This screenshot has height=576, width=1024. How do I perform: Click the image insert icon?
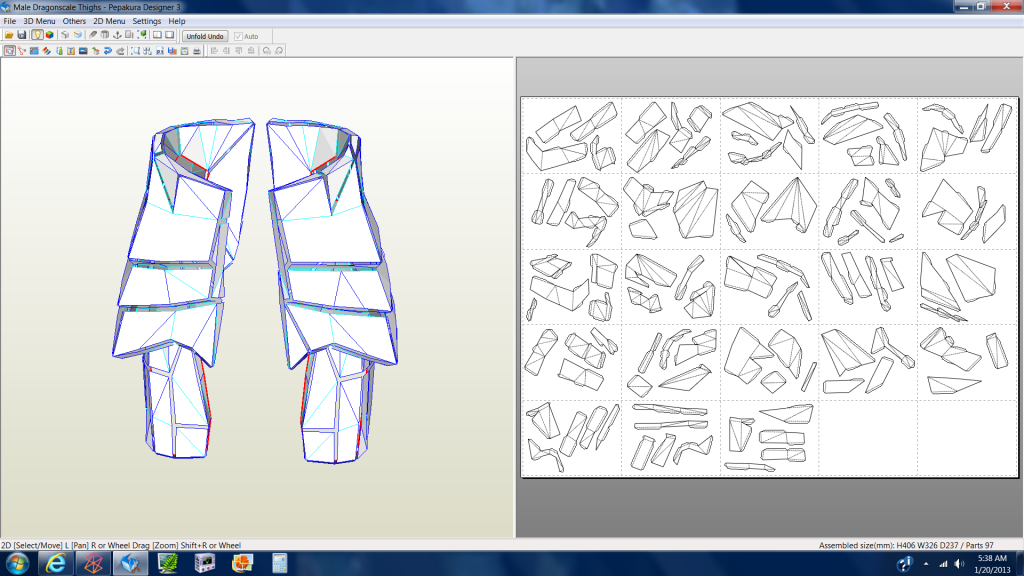83,51
